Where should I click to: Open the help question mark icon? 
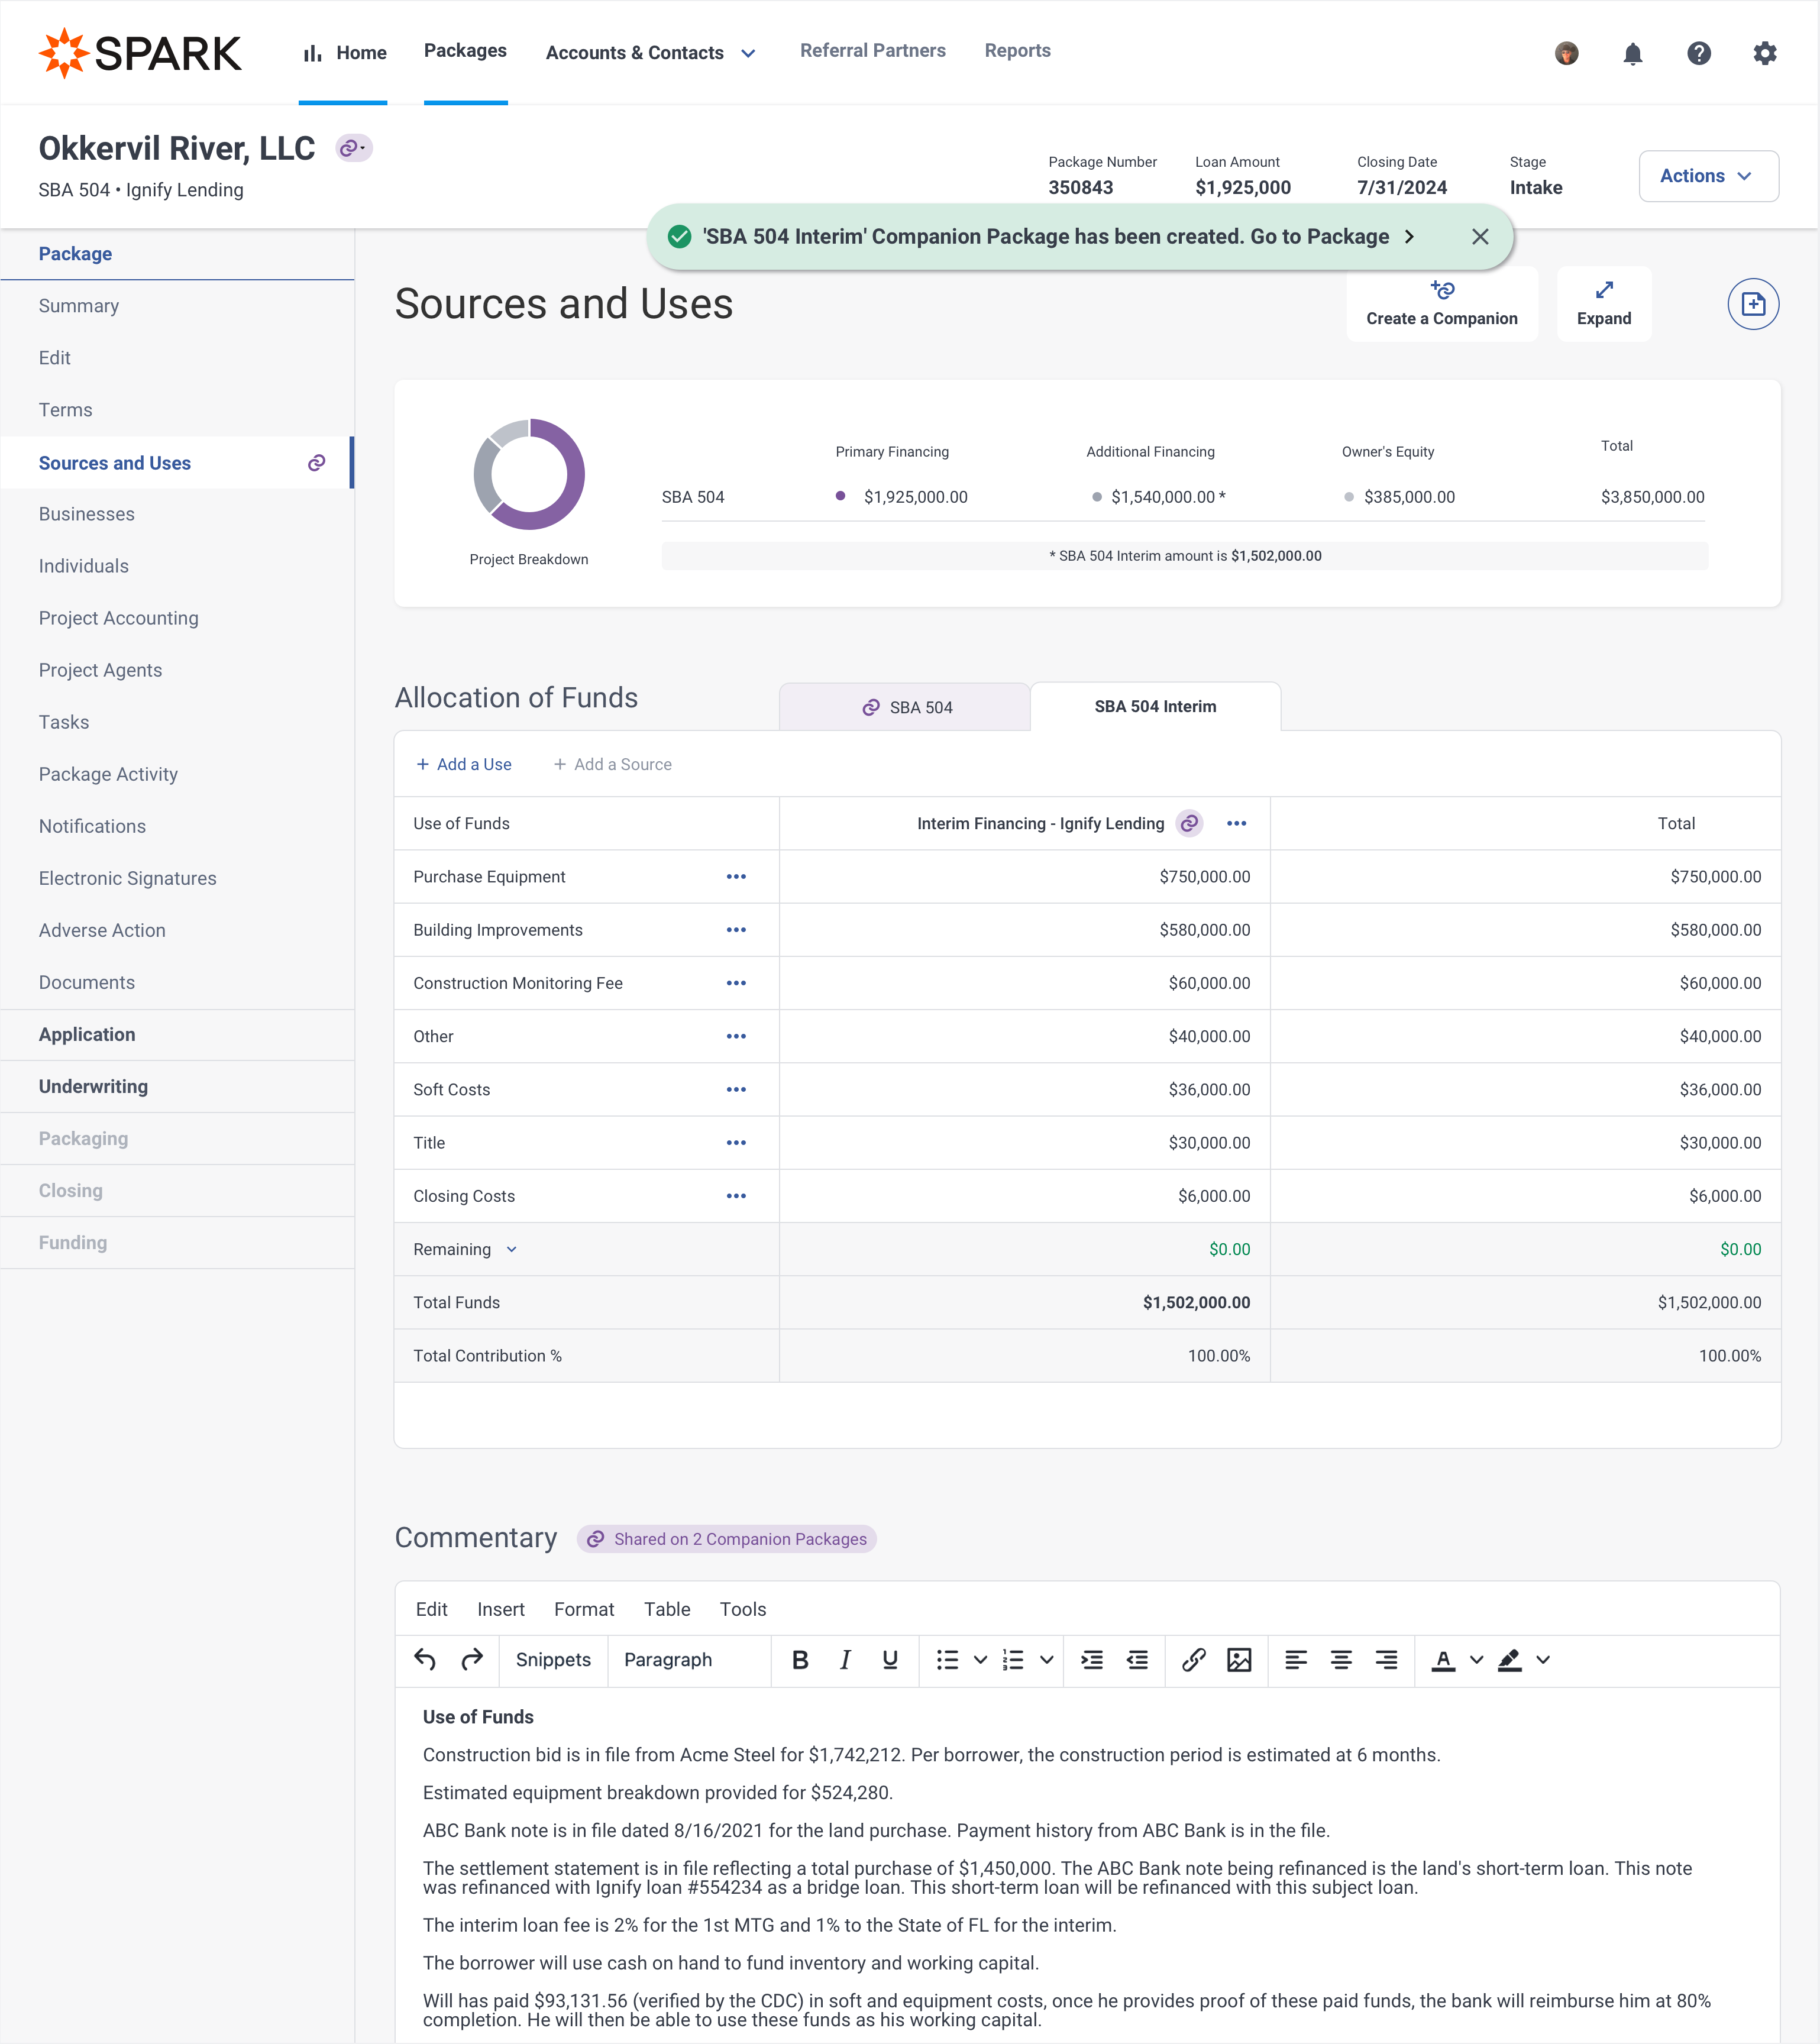pyautogui.click(x=1698, y=53)
